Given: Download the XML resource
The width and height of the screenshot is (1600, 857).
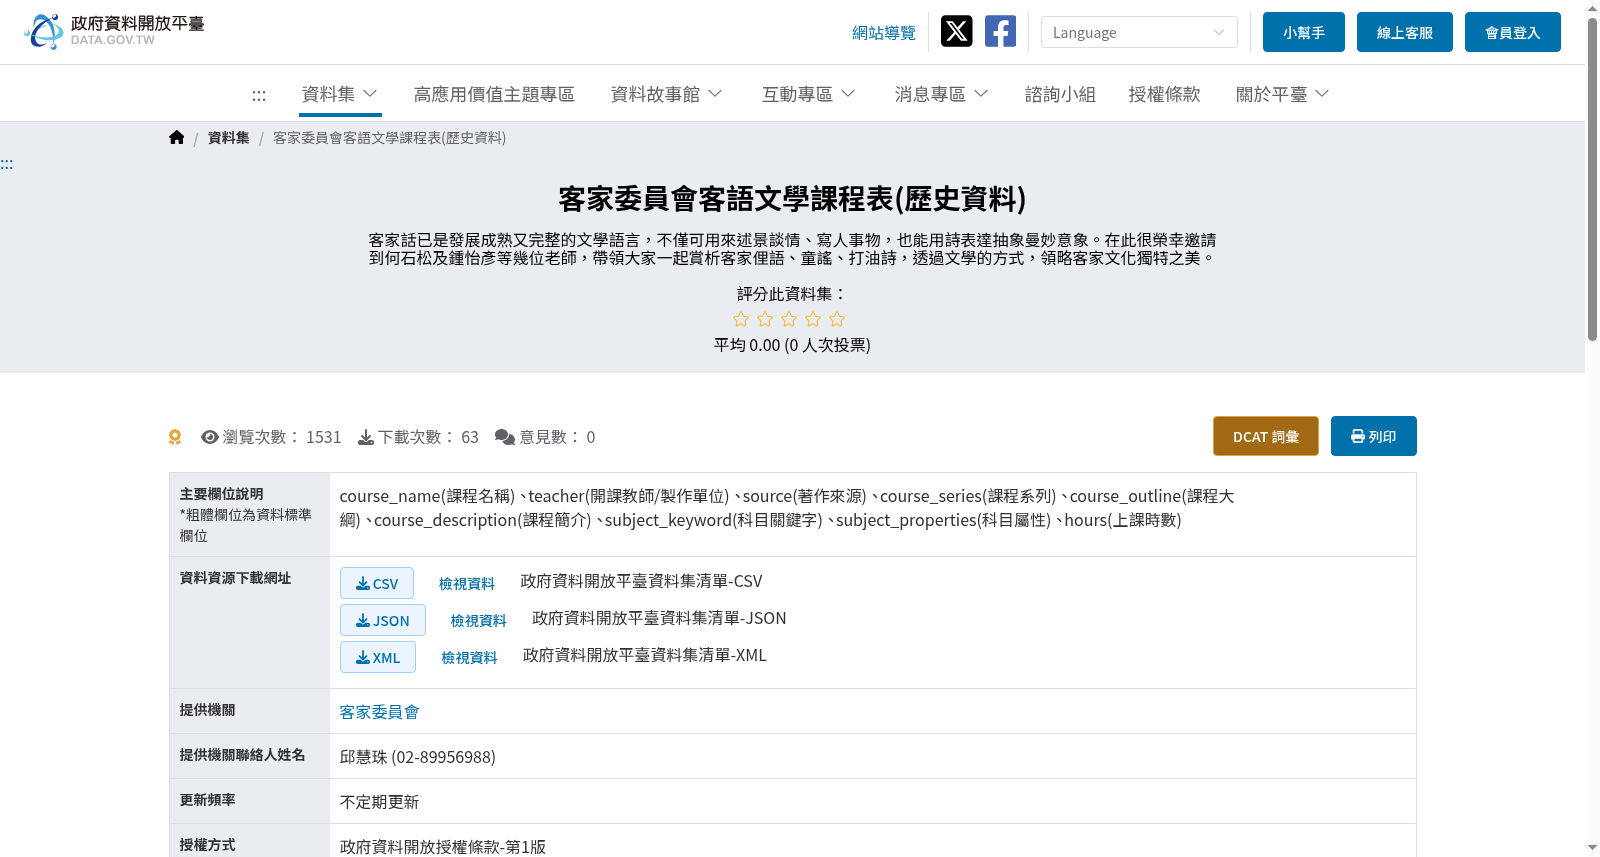Looking at the screenshot, I should [378, 657].
